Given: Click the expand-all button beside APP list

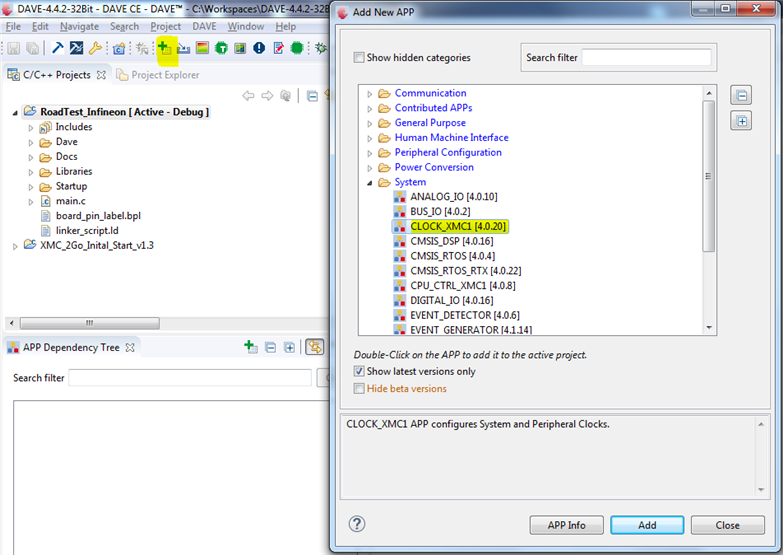Looking at the screenshot, I should (741, 121).
